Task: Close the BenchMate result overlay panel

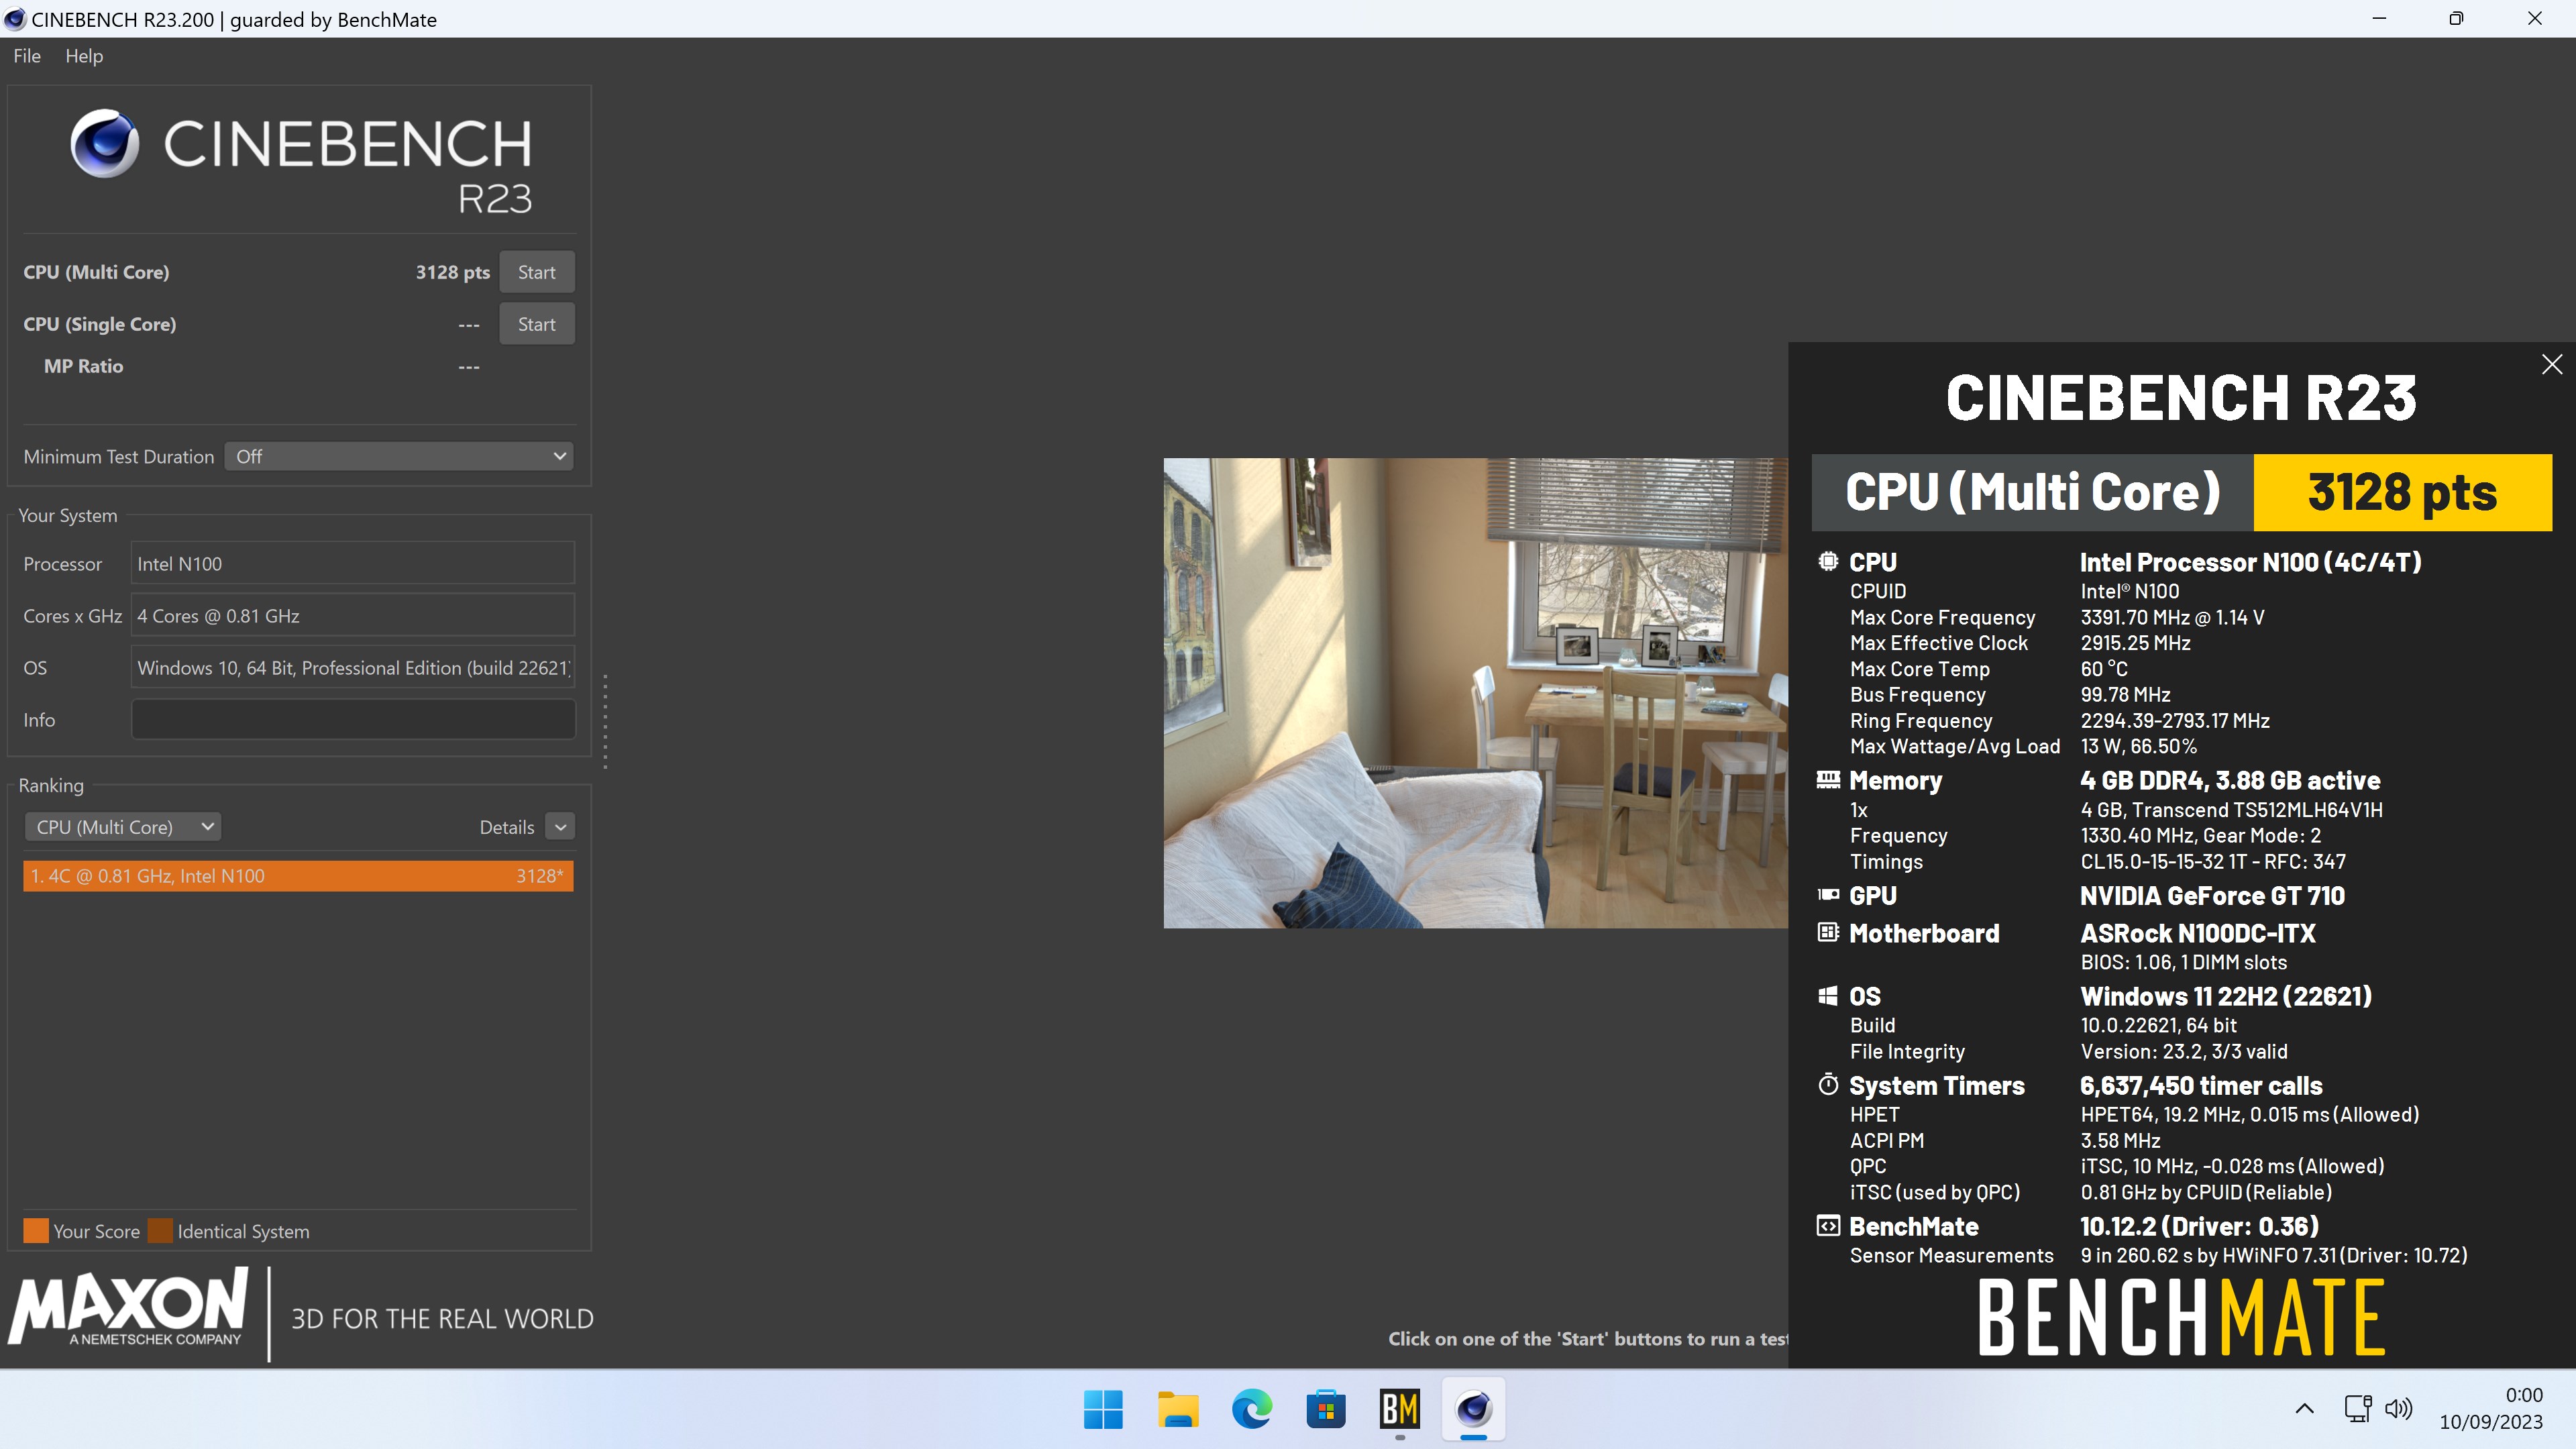Action: (x=2552, y=364)
